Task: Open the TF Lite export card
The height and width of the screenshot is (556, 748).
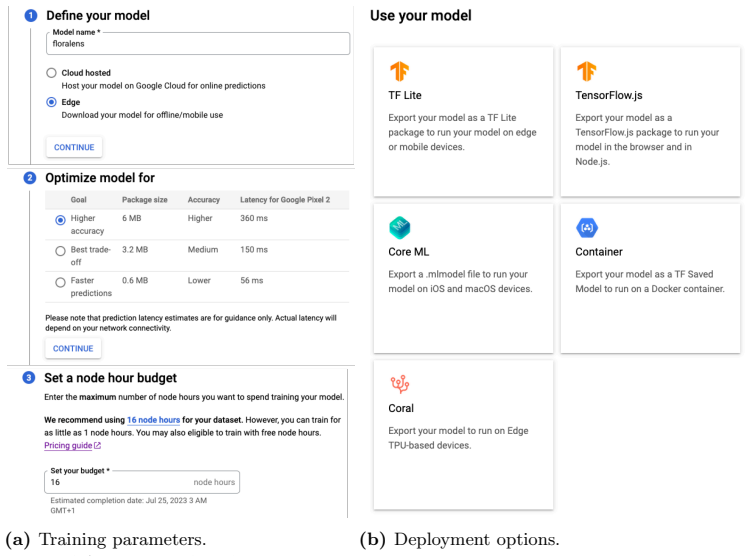Action: click(x=463, y=122)
